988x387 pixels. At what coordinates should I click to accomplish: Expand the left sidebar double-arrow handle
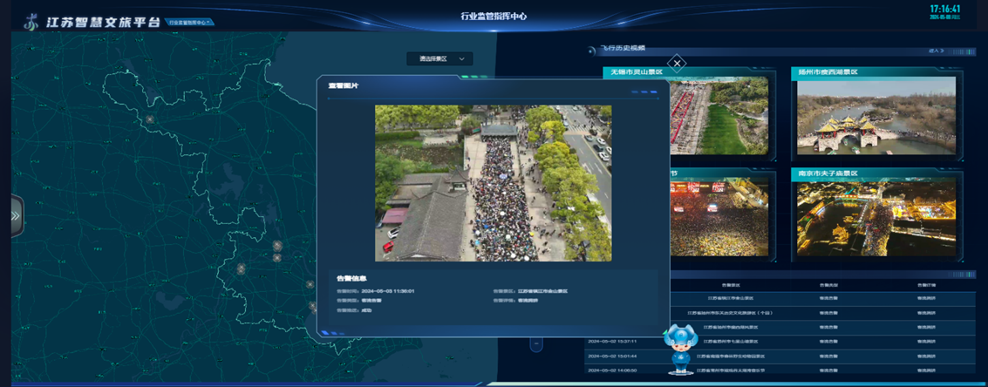pyautogui.click(x=16, y=216)
